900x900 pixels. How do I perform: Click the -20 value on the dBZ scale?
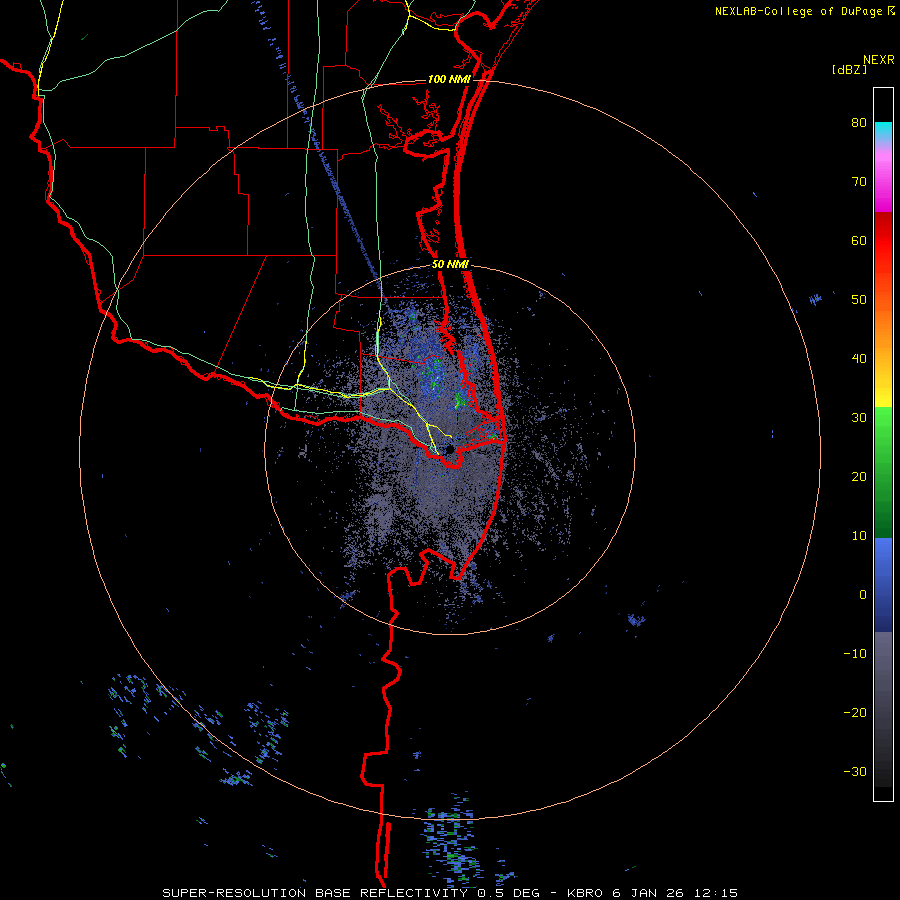click(x=855, y=712)
